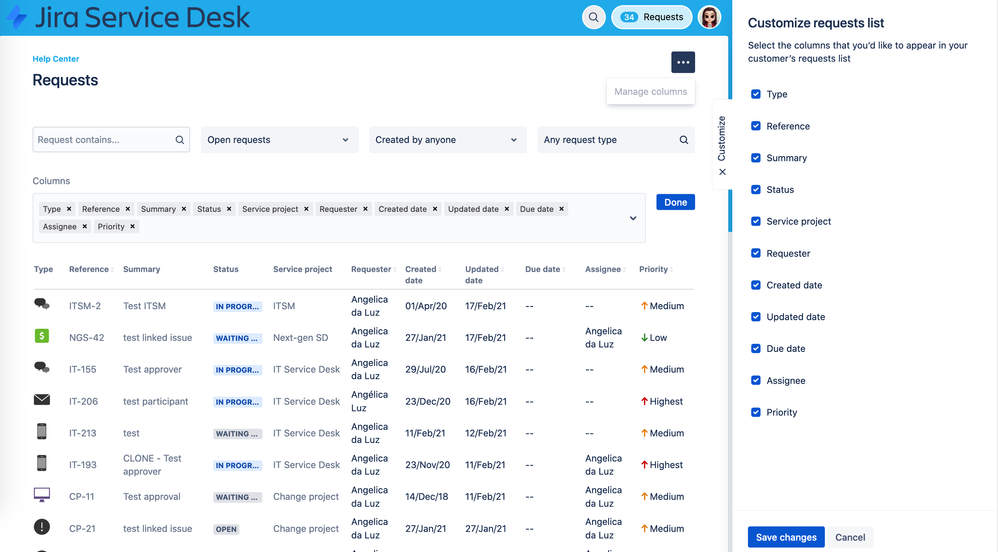
Task: Open the user avatar profile menu
Action: [709, 17]
